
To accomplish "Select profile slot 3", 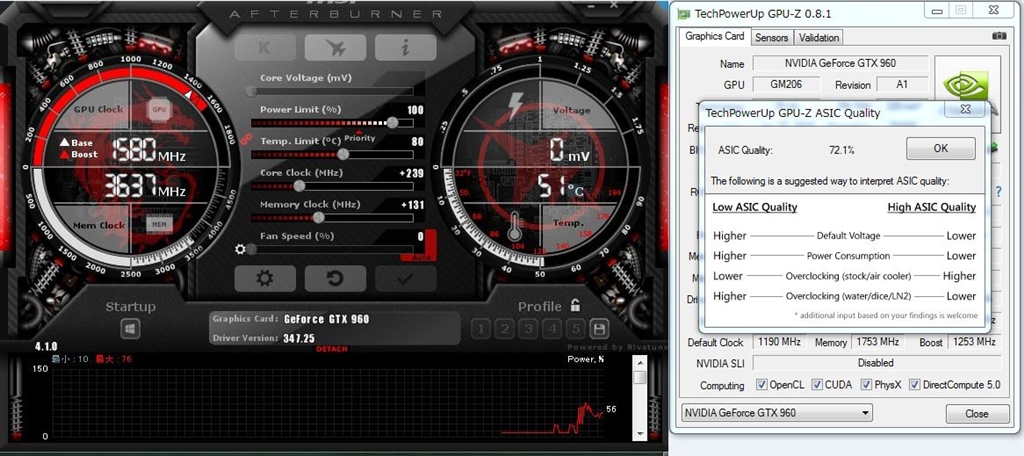I will [x=530, y=329].
